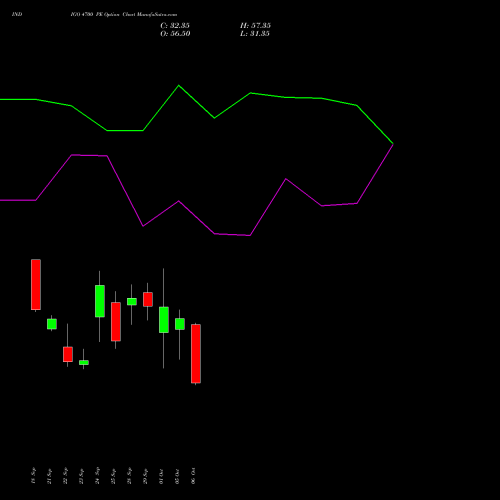
Task: Select the small green candle for 21 Sep
Action: tap(52, 324)
